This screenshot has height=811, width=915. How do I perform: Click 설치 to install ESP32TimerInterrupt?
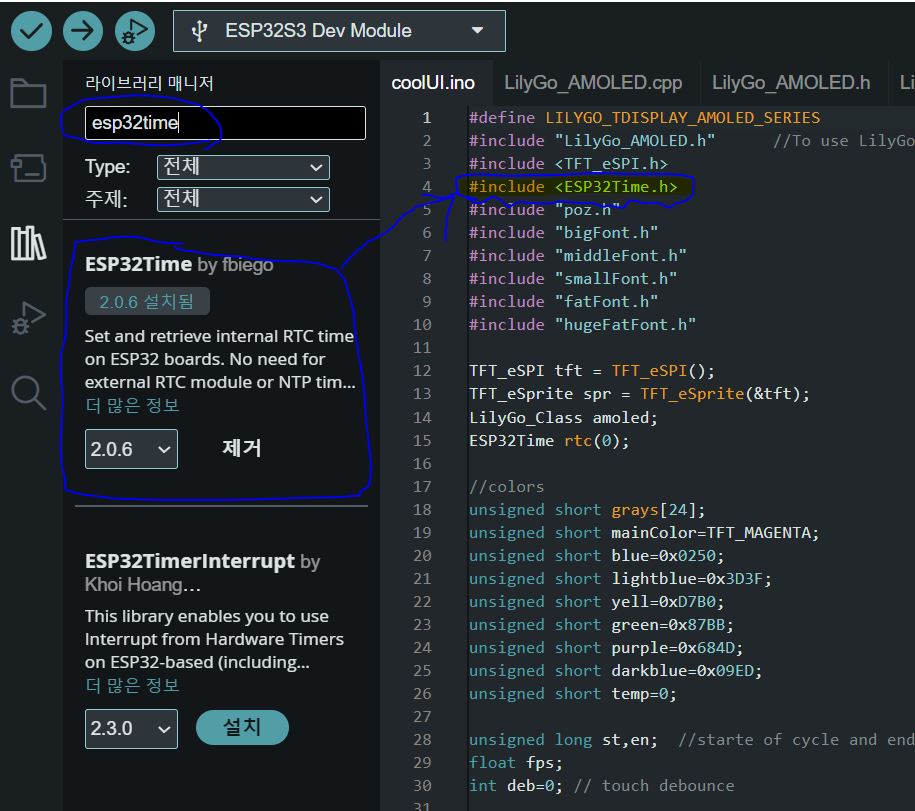[242, 728]
